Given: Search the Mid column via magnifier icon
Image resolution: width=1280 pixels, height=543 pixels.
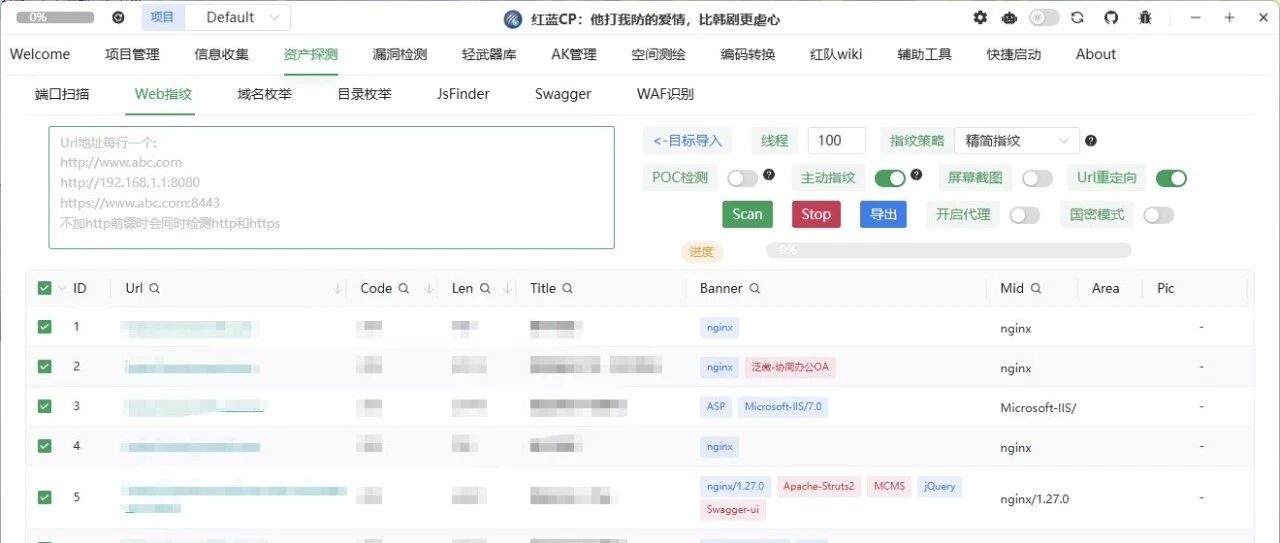Looking at the screenshot, I should (1036, 288).
